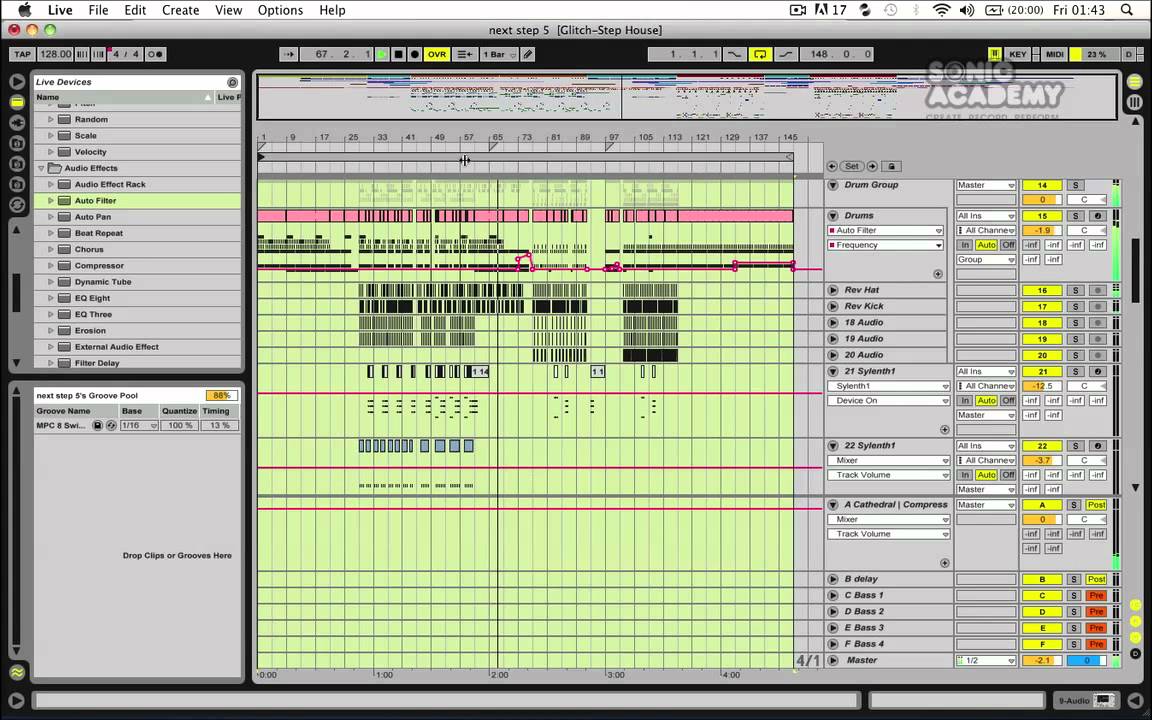Click the TAP tempo button
The height and width of the screenshot is (720, 1152).
point(22,54)
